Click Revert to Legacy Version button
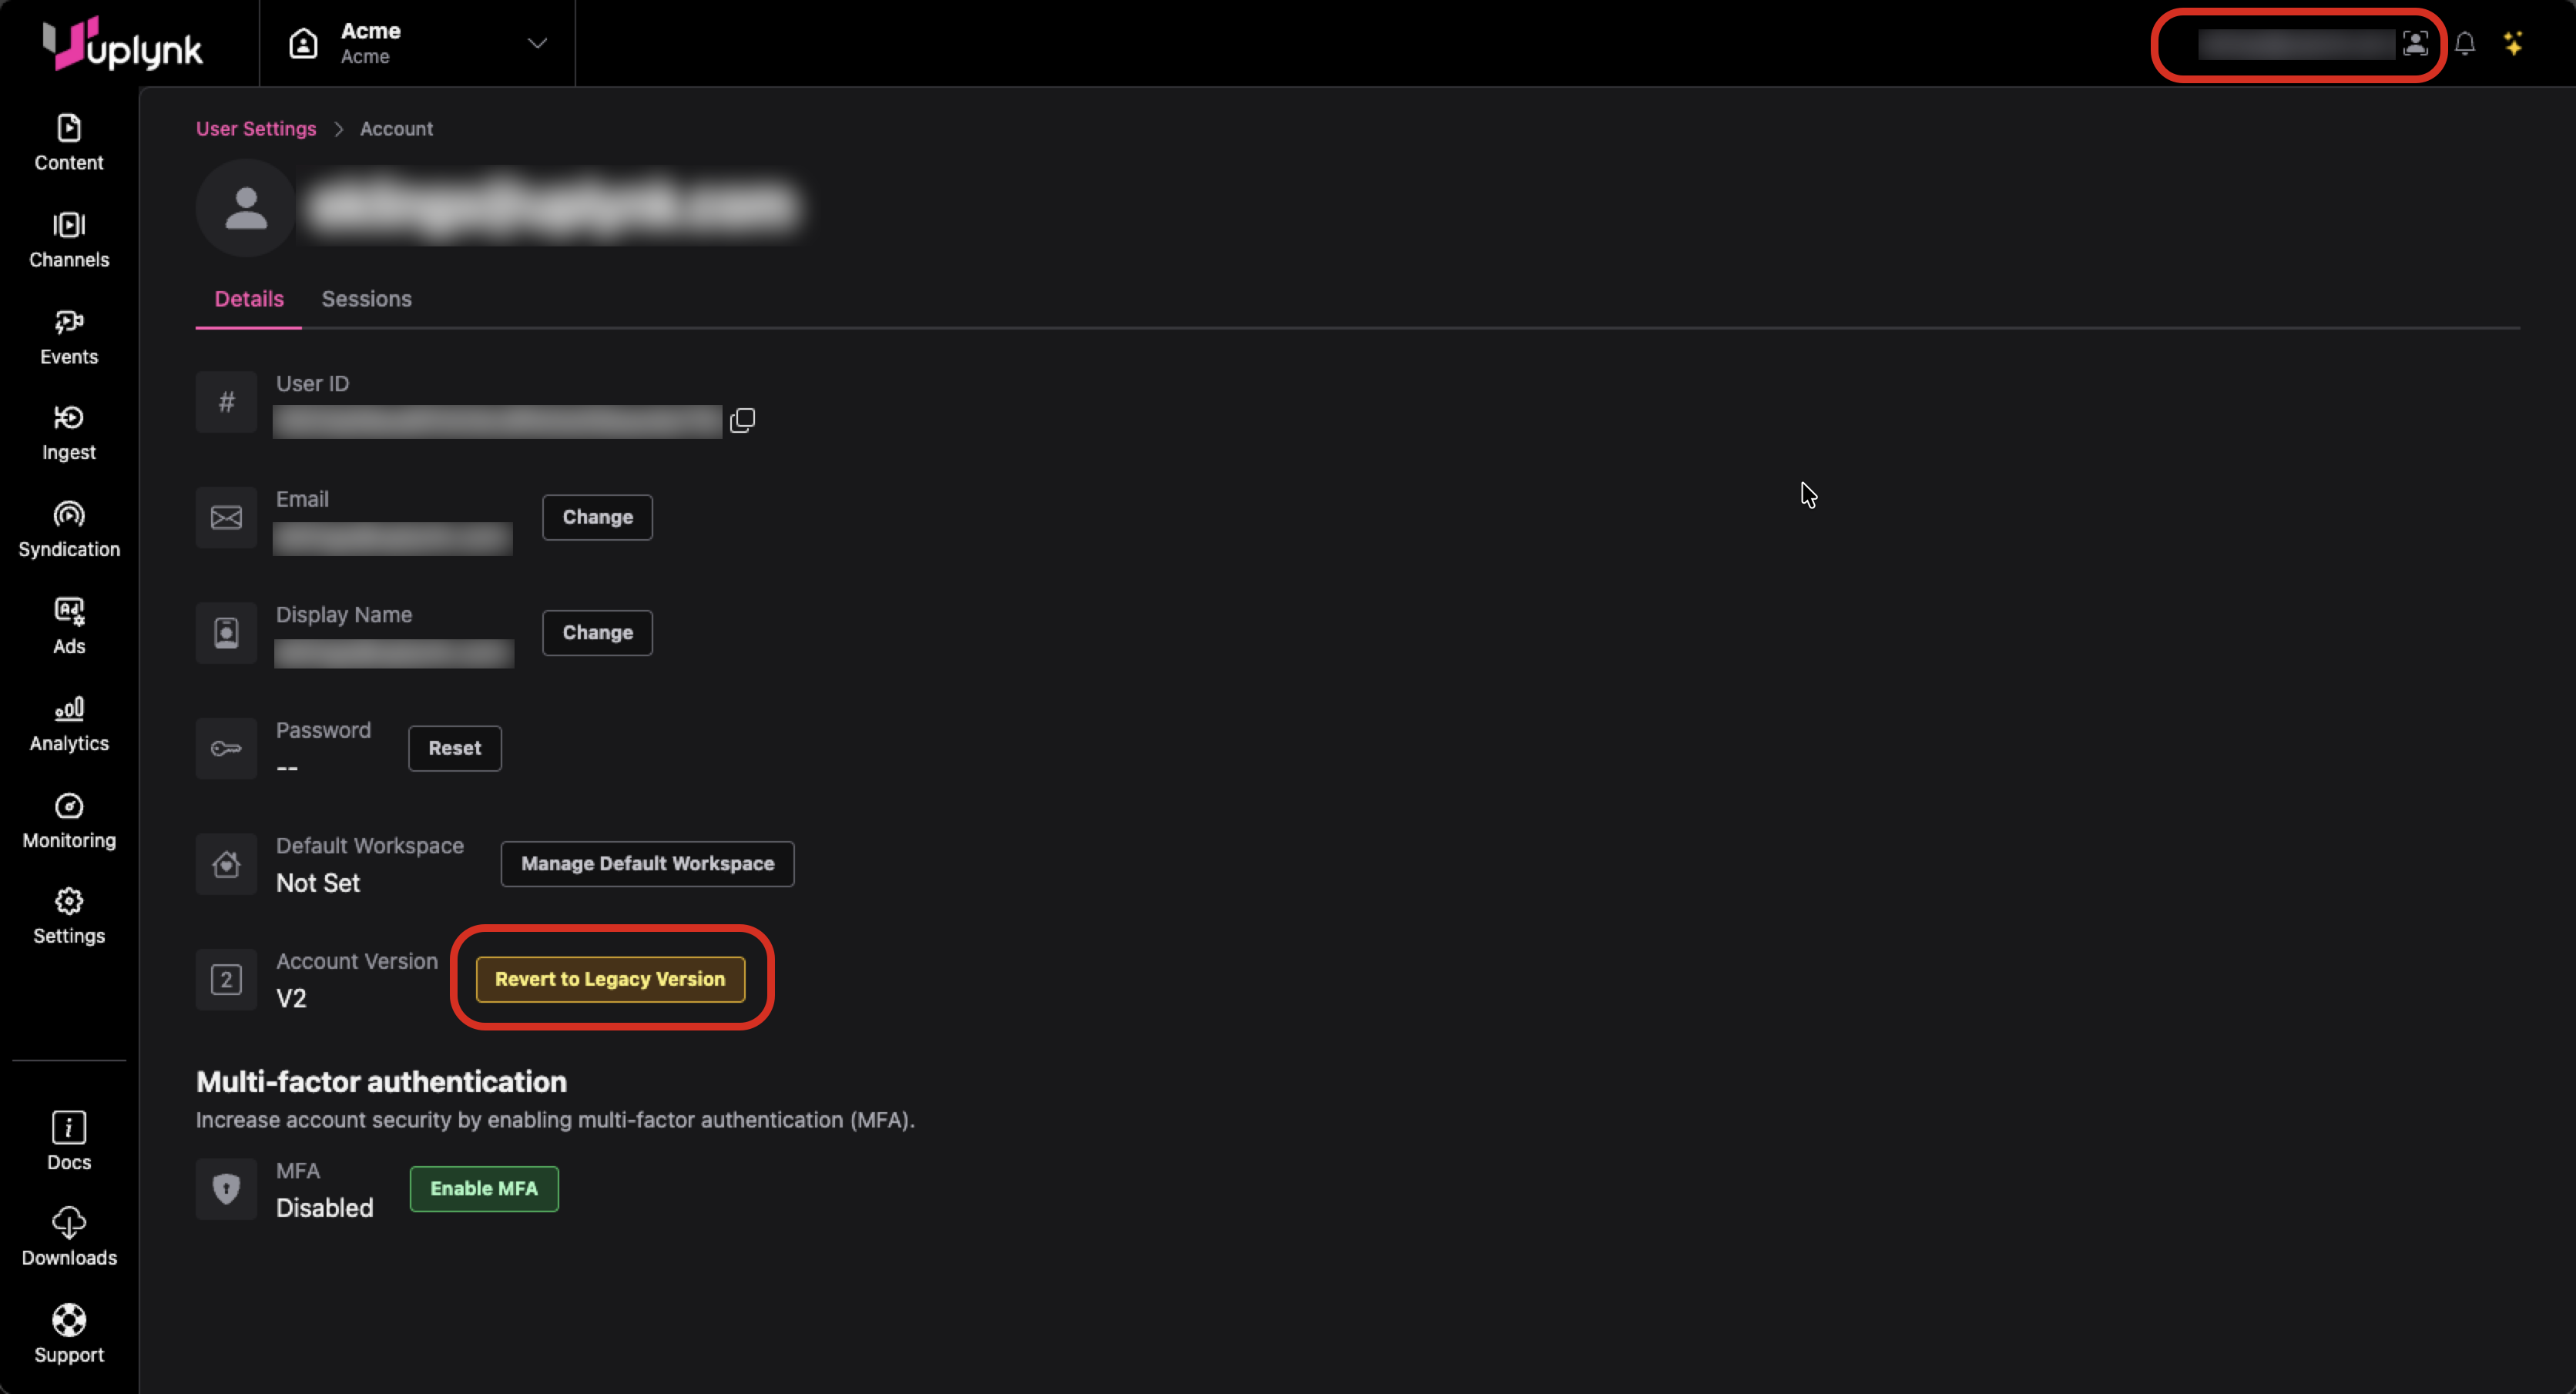This screenshot has height=1394, width=2576. [x=610, y=979]
